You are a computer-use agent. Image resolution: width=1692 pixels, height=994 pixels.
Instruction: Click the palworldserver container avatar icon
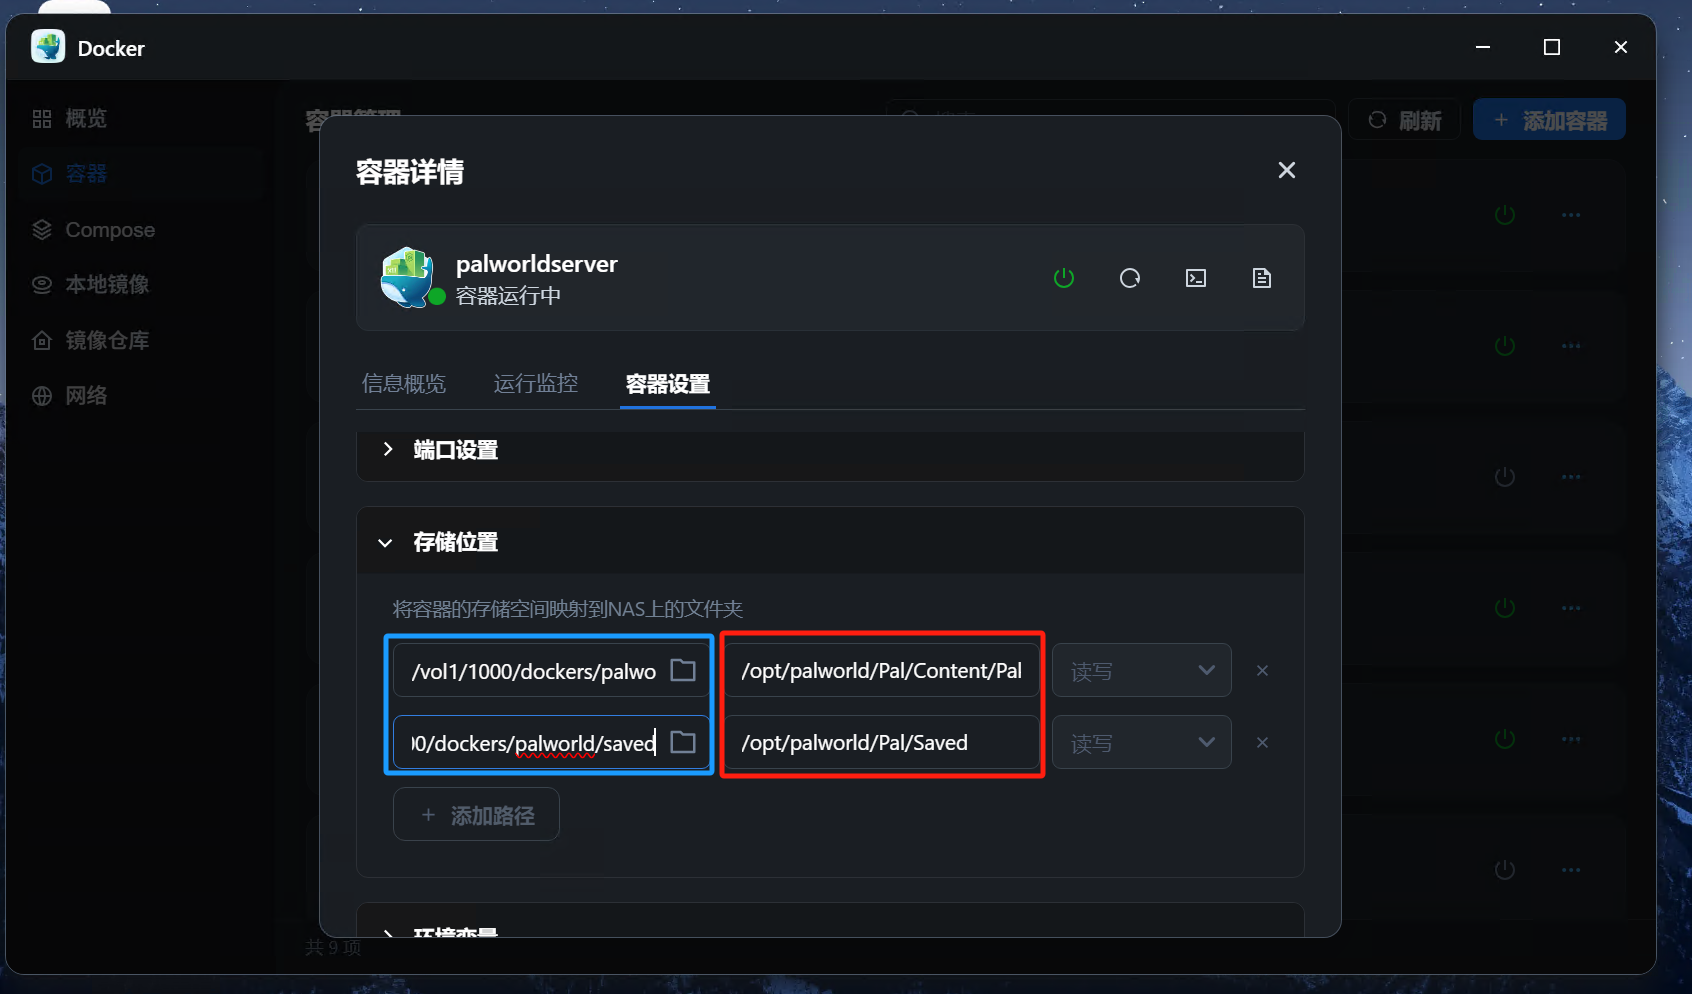pyautogui.click(x=408, y=277)
